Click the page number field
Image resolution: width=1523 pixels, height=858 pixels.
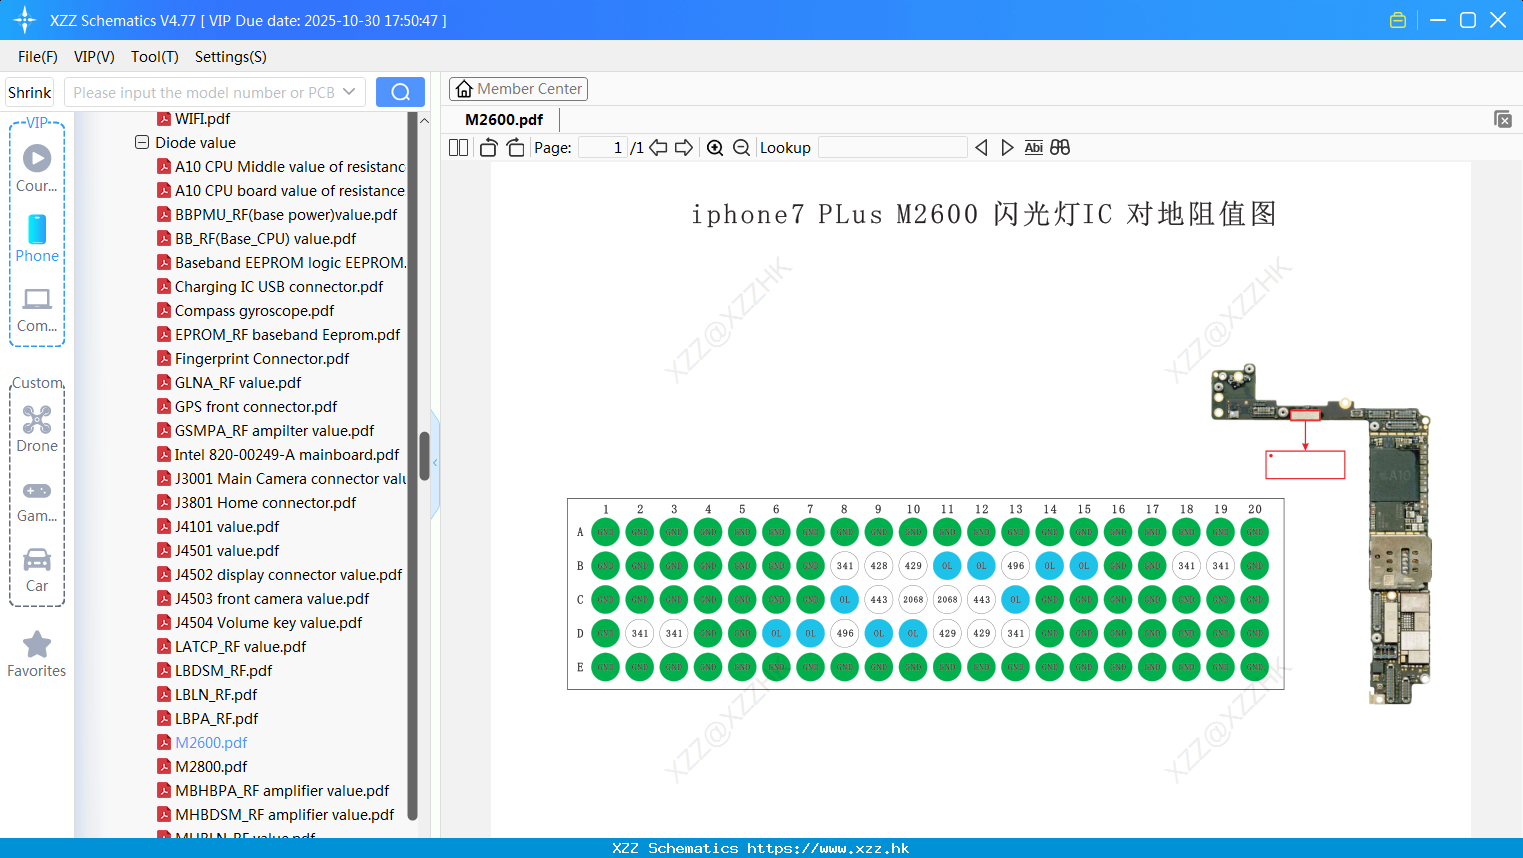point(603,148)
